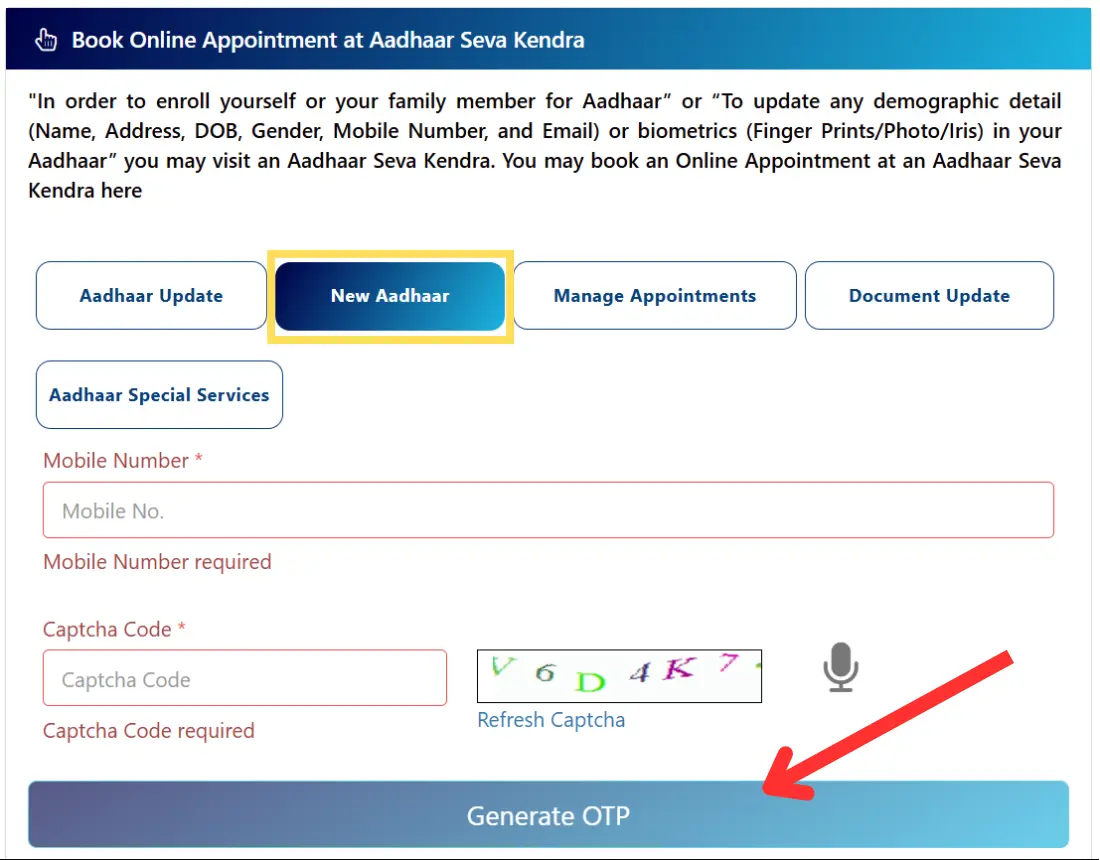Click the captcha image showing V6D4K7

[619, 676]
